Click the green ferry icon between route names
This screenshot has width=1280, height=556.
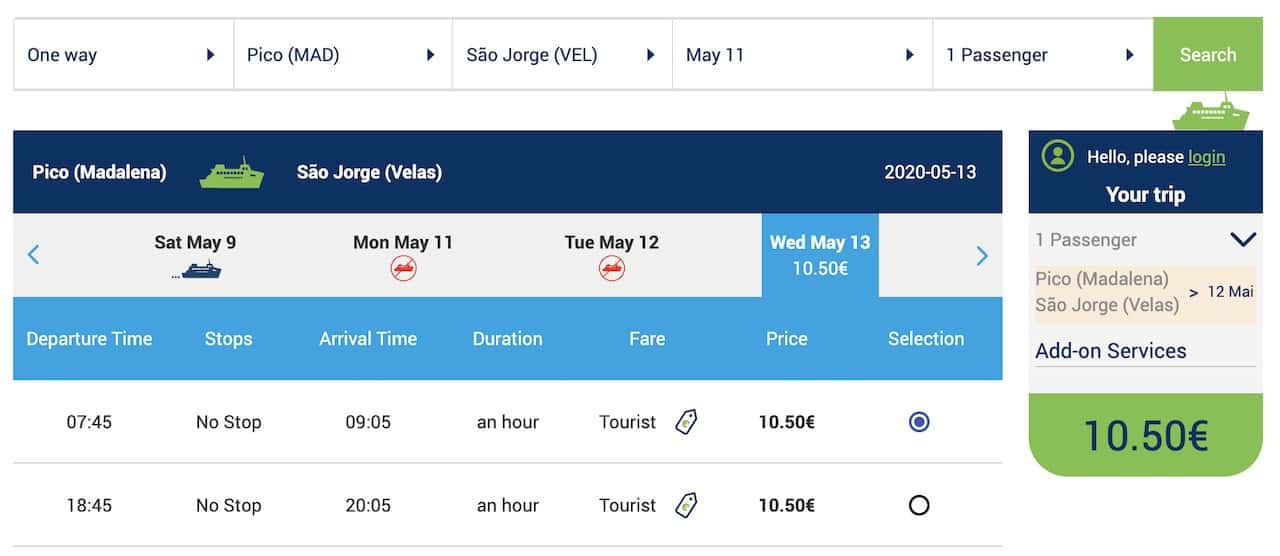tap(231, 172)
